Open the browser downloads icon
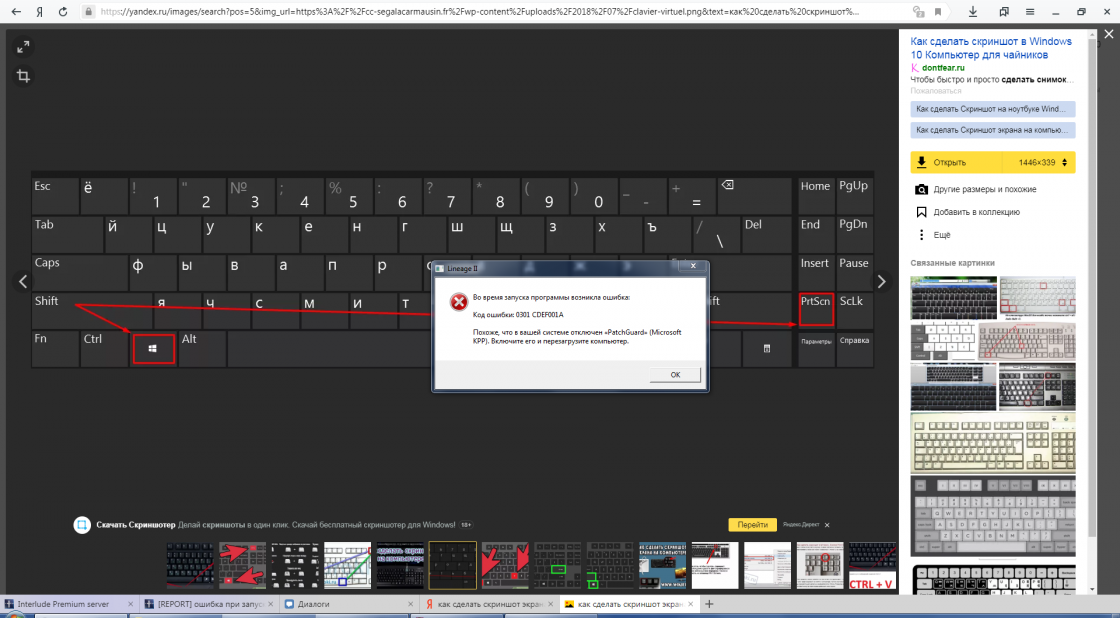 (x=973, y=12)
